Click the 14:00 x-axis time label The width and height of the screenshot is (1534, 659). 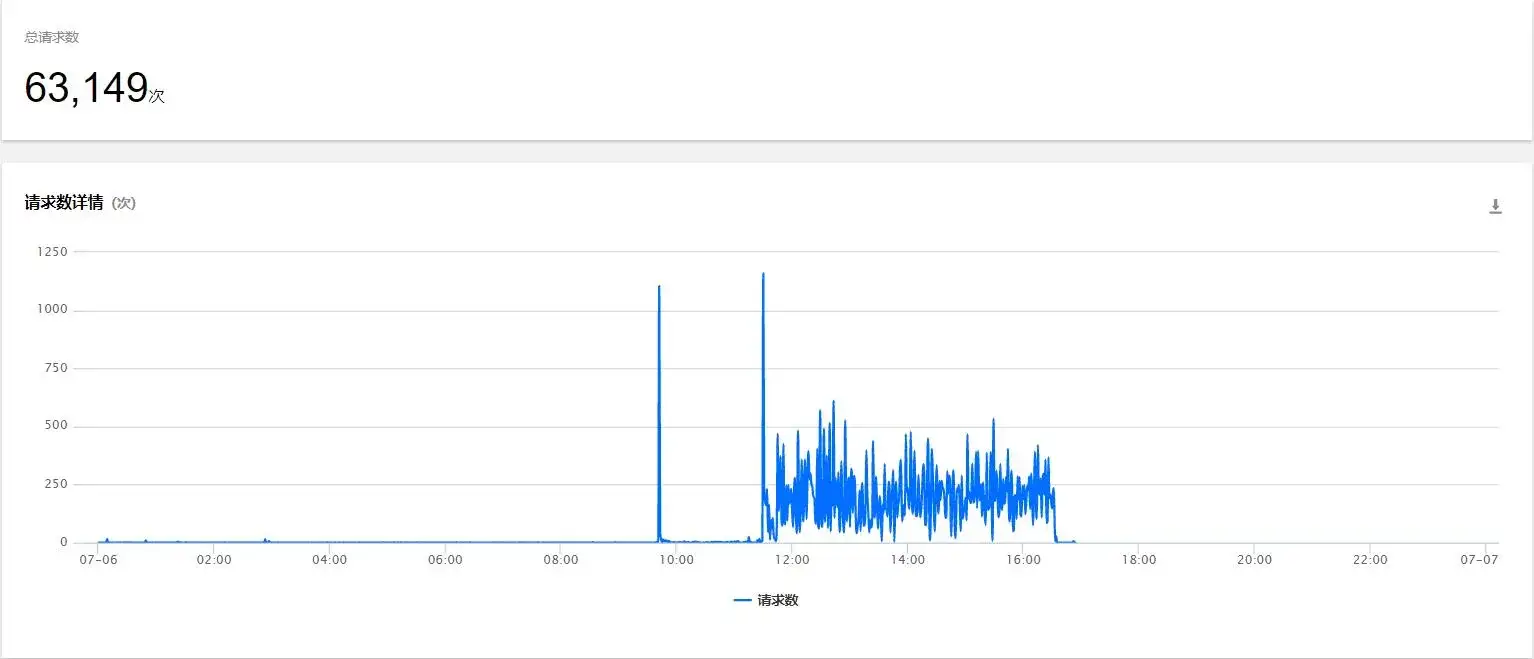coord(907,560)
